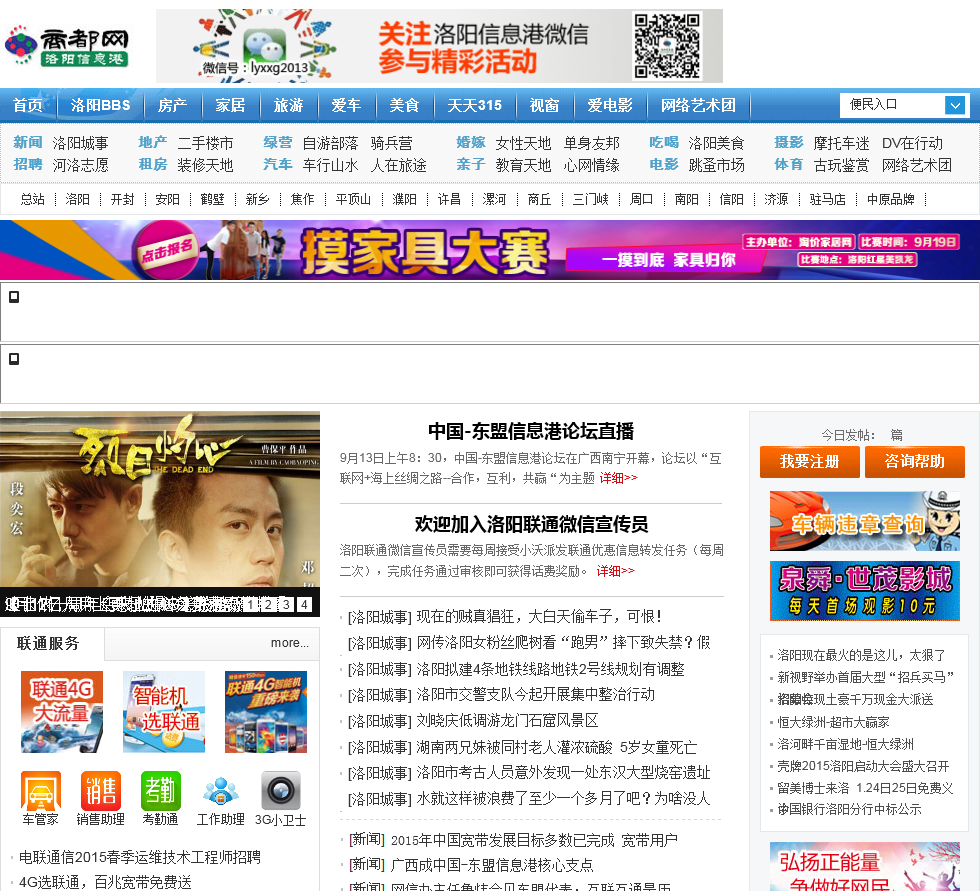This screenshot has height=891, width=980.
Task: Open headline 中国-东盟信息港论坛直播
Action: coord(531,431)
